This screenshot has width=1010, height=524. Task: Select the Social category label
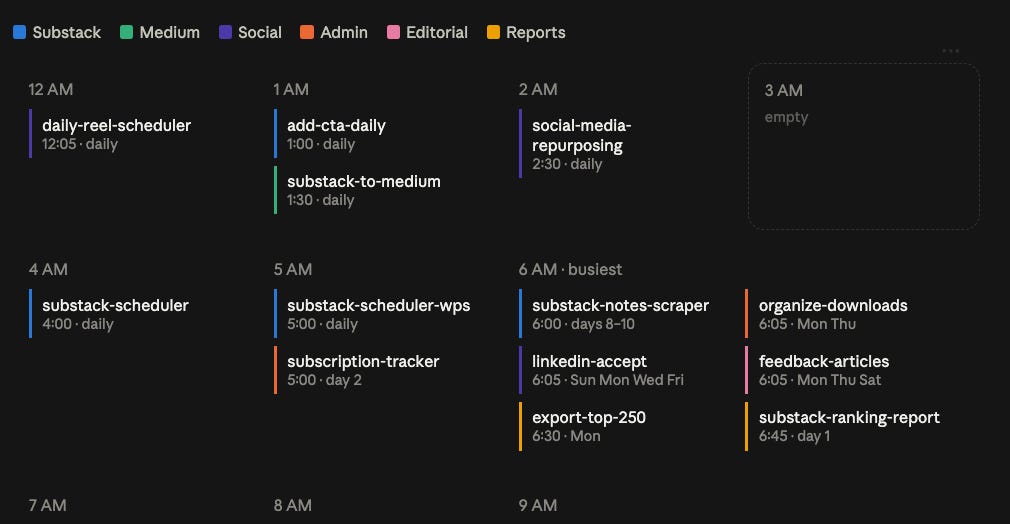(260, 32)
